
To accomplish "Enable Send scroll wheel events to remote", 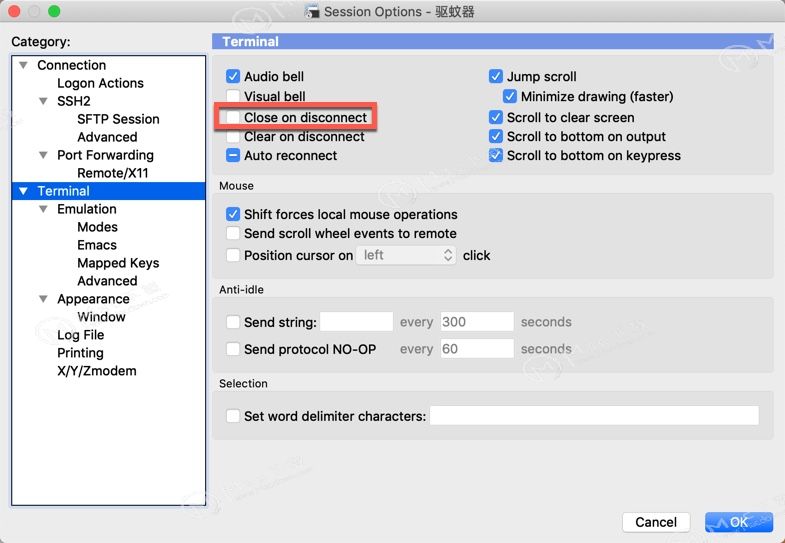I will click(233, 234).
